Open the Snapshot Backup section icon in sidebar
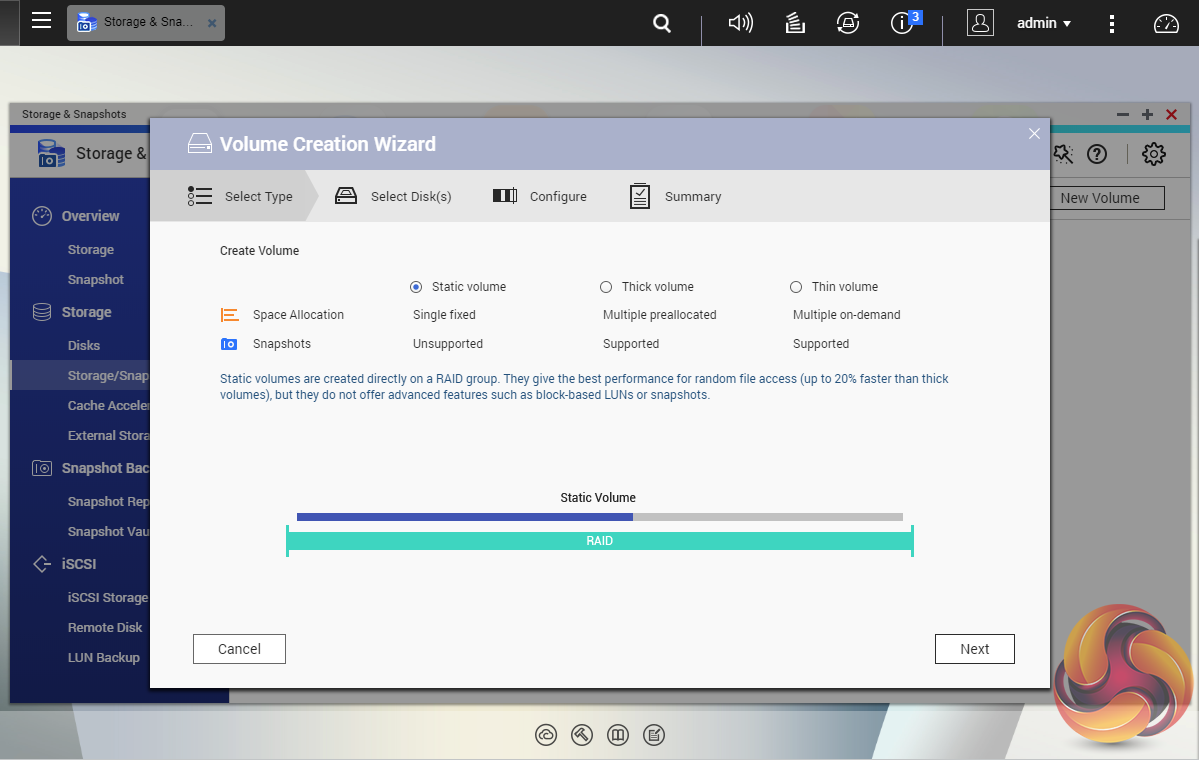 [x=41, y=468]
